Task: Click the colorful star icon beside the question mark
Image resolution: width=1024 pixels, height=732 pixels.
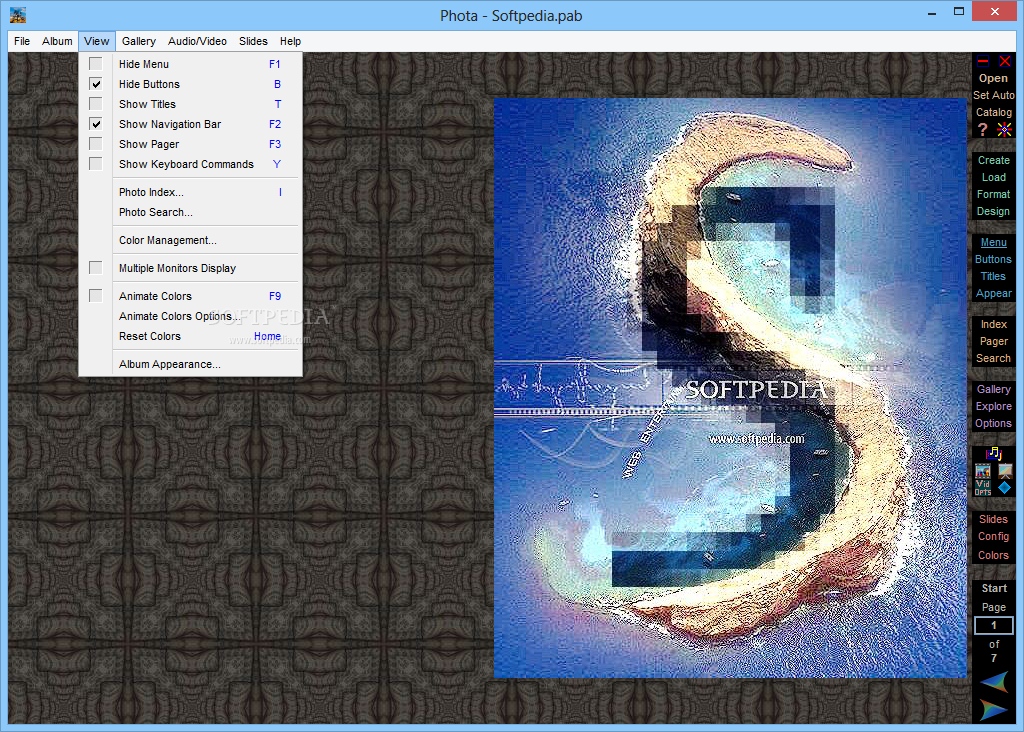Action: 1004,129
